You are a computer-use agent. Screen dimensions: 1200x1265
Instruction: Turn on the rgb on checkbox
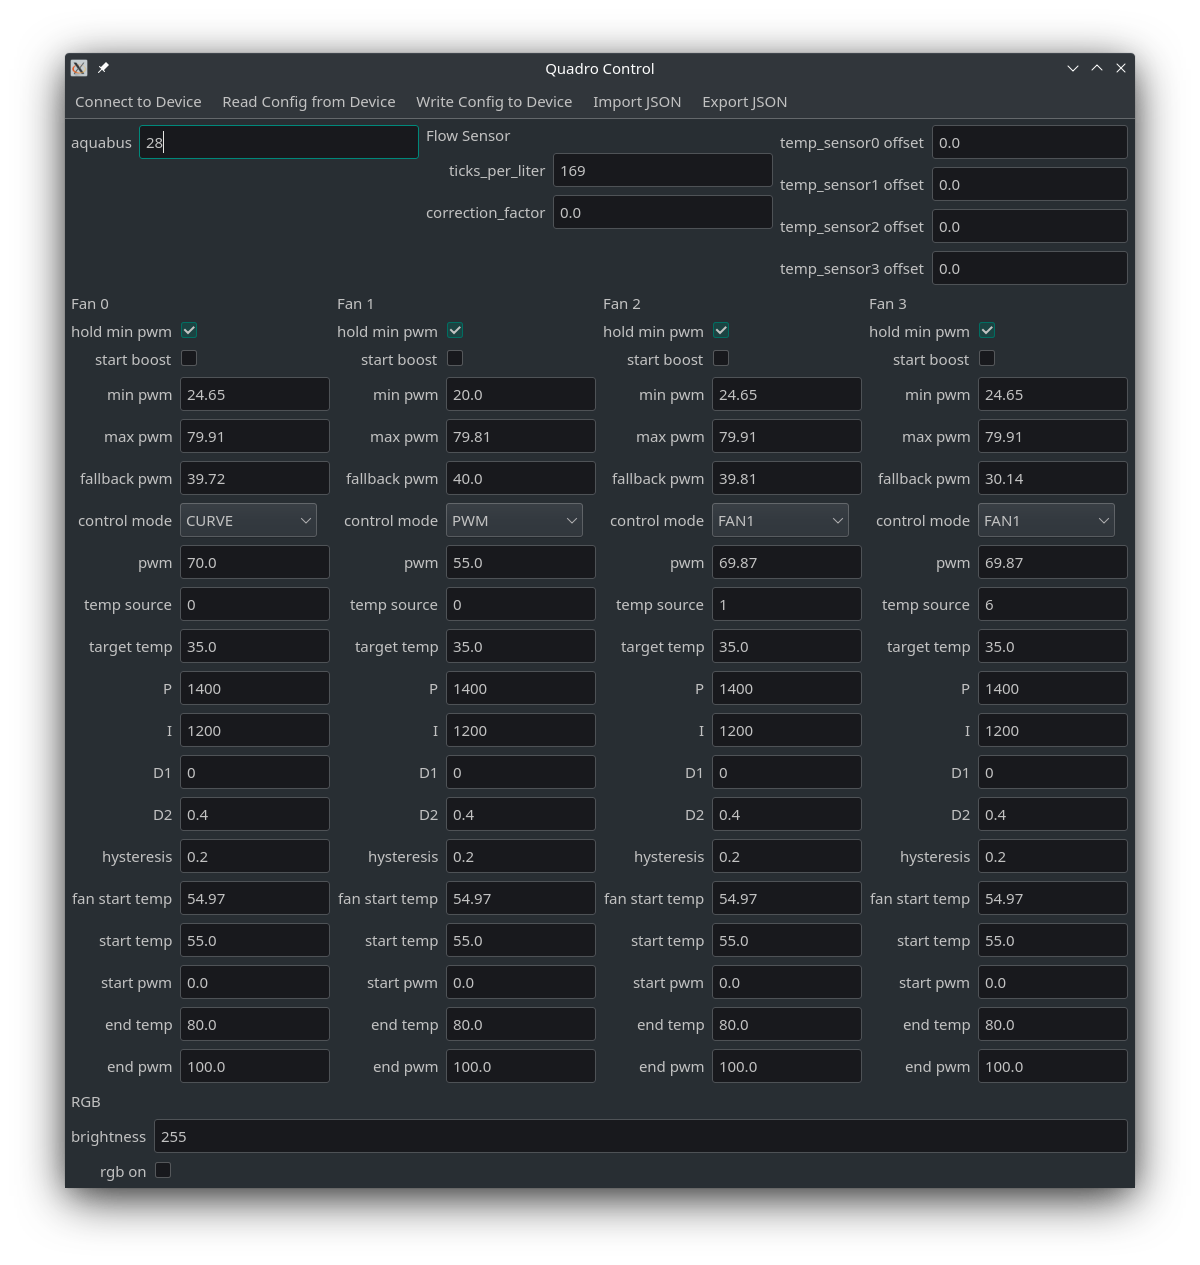163,1170
